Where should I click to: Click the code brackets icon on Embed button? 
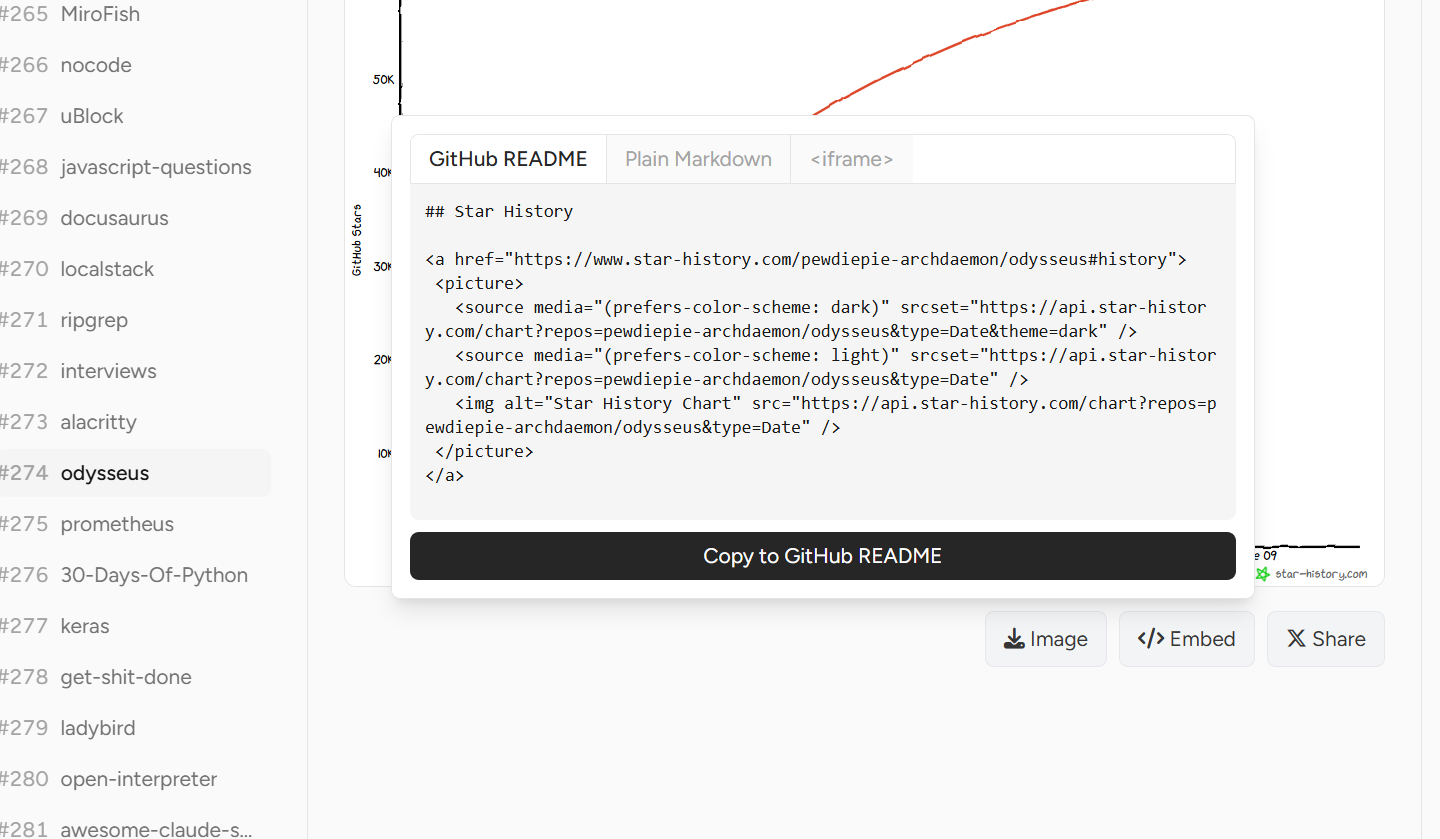[1151, 639]
